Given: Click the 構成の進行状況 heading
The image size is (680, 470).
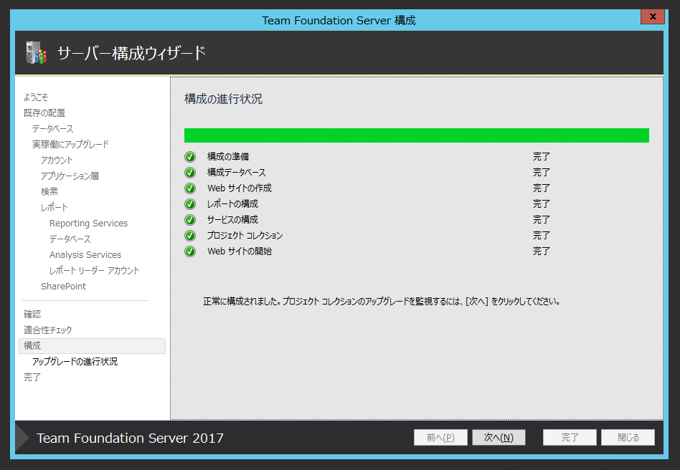Looking at the screenshot, I should [223, 99].
